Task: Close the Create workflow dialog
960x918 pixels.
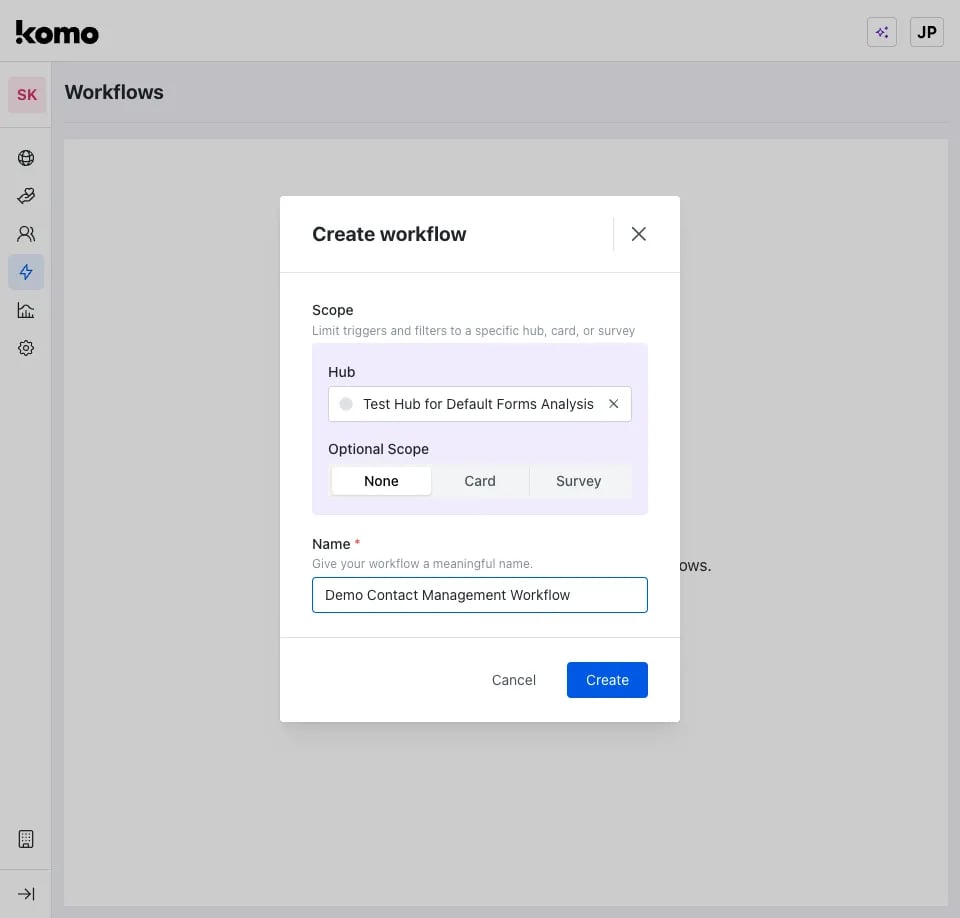Action: 639,234
